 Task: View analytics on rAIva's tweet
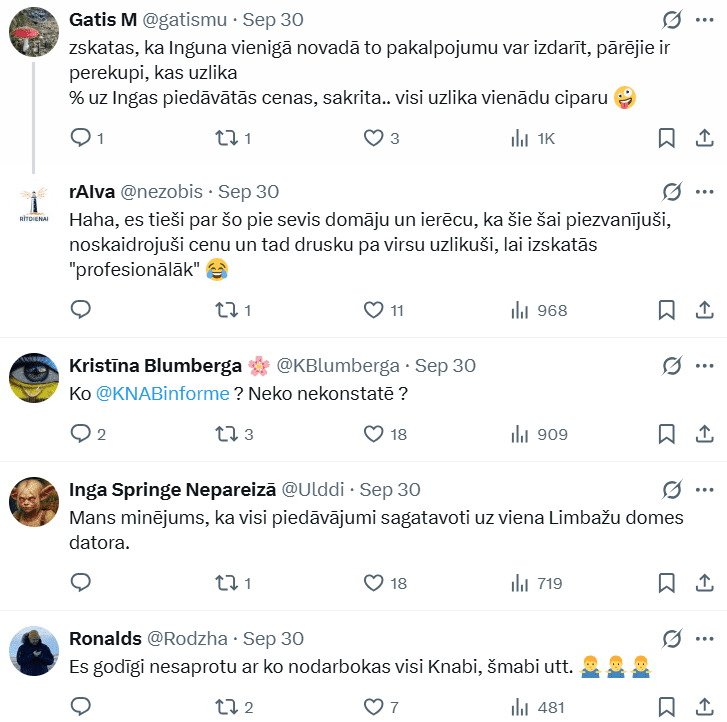click(x=520, y=310)
